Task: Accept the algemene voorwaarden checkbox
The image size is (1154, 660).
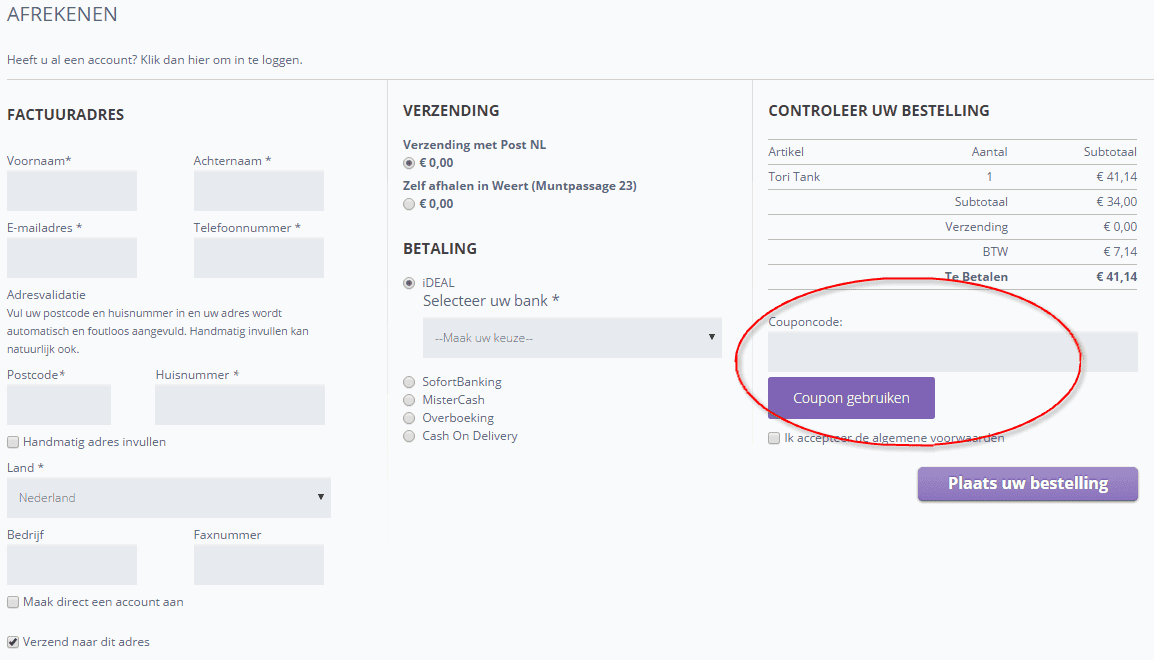Action: [x=774, y=438]
